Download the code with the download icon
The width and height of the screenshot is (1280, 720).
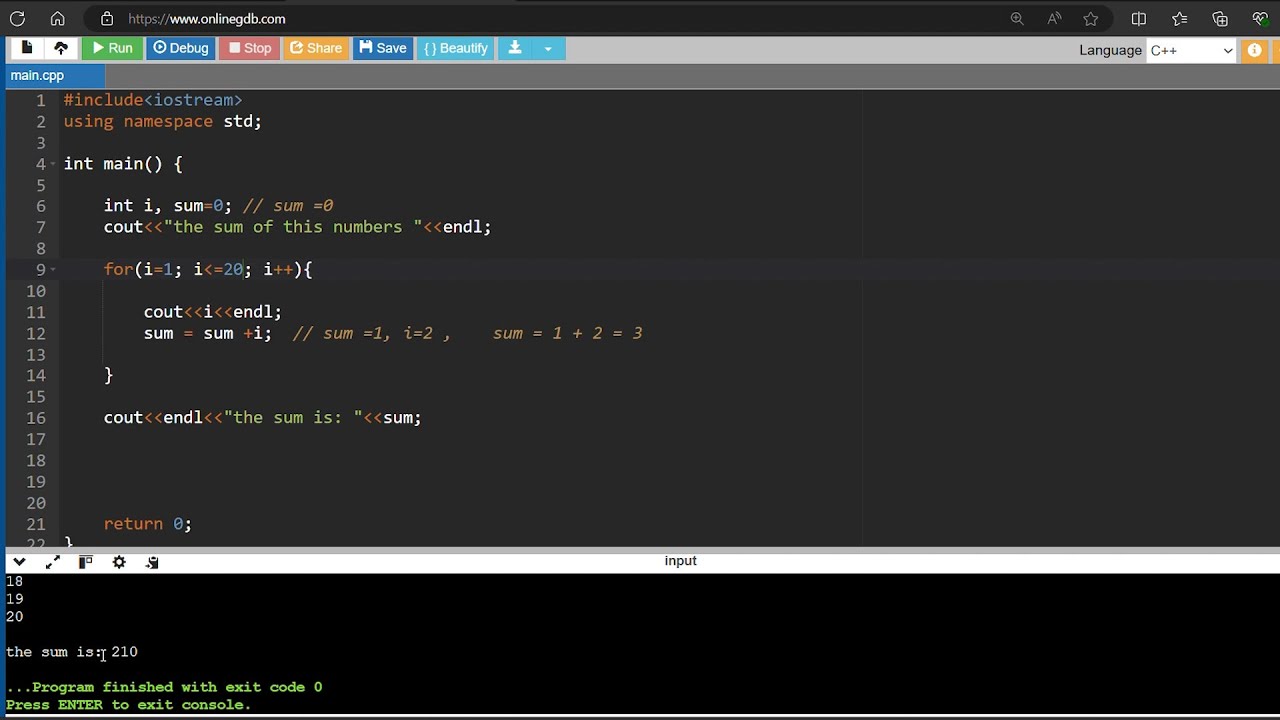pyautogui.click(x=515, y=48)
